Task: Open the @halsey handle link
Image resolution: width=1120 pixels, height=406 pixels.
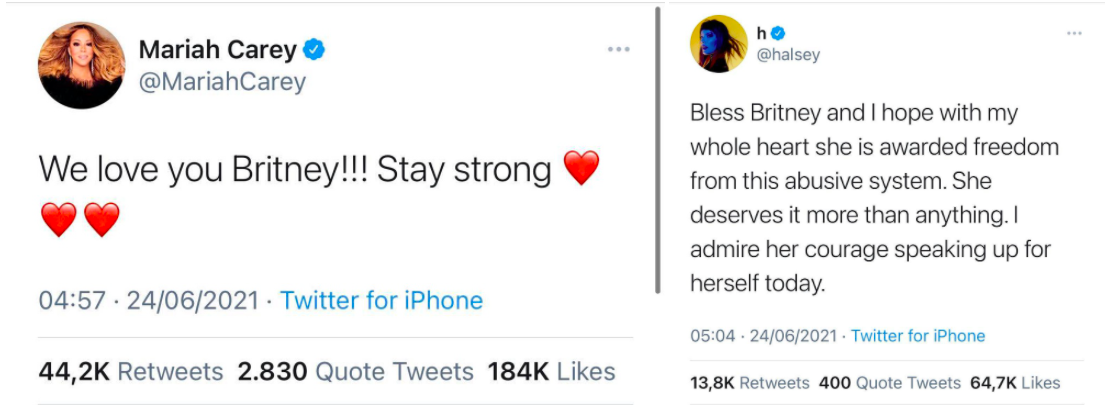Action: point(787,55)
